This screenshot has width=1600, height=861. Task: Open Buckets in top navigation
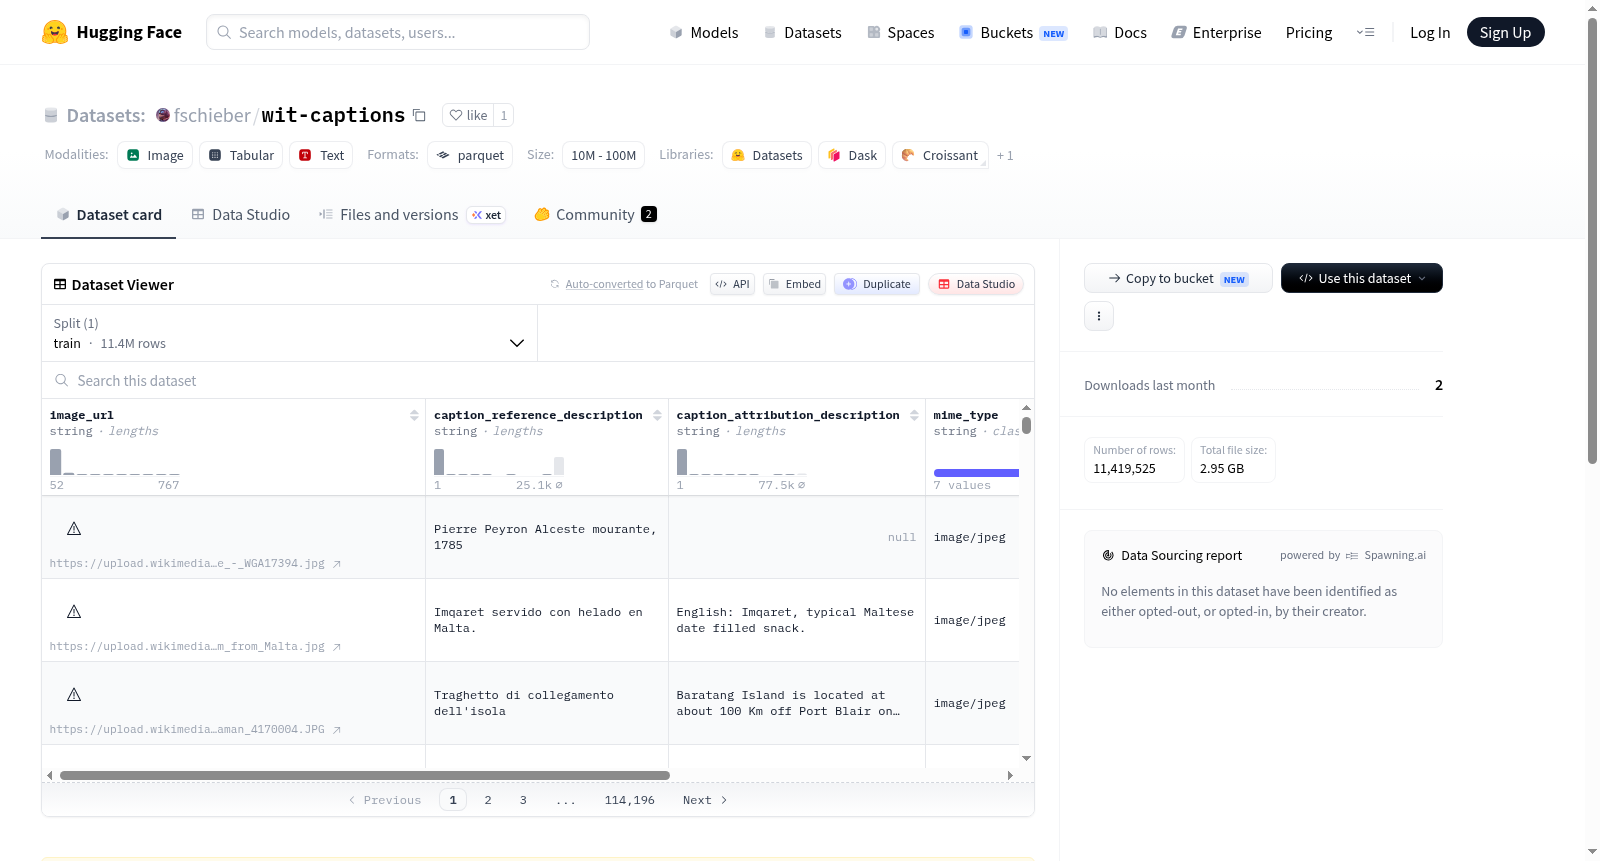coord(1013,32)
